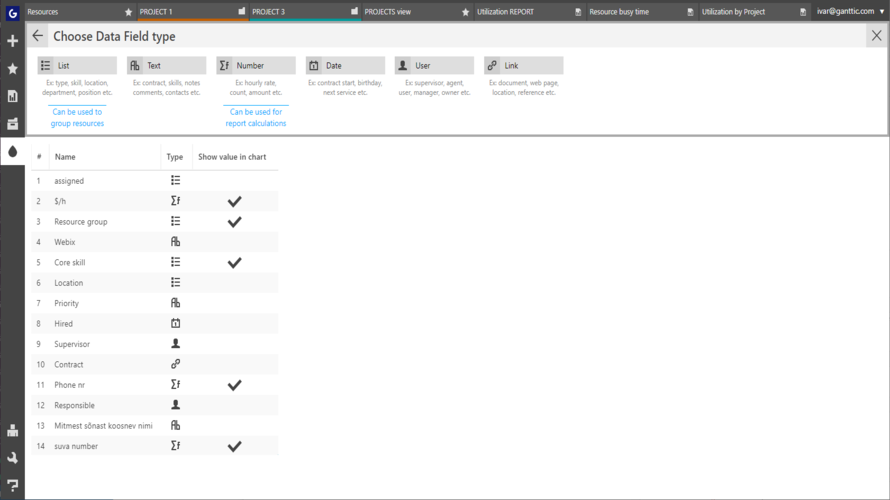Switch to the Resources tab

80,11
